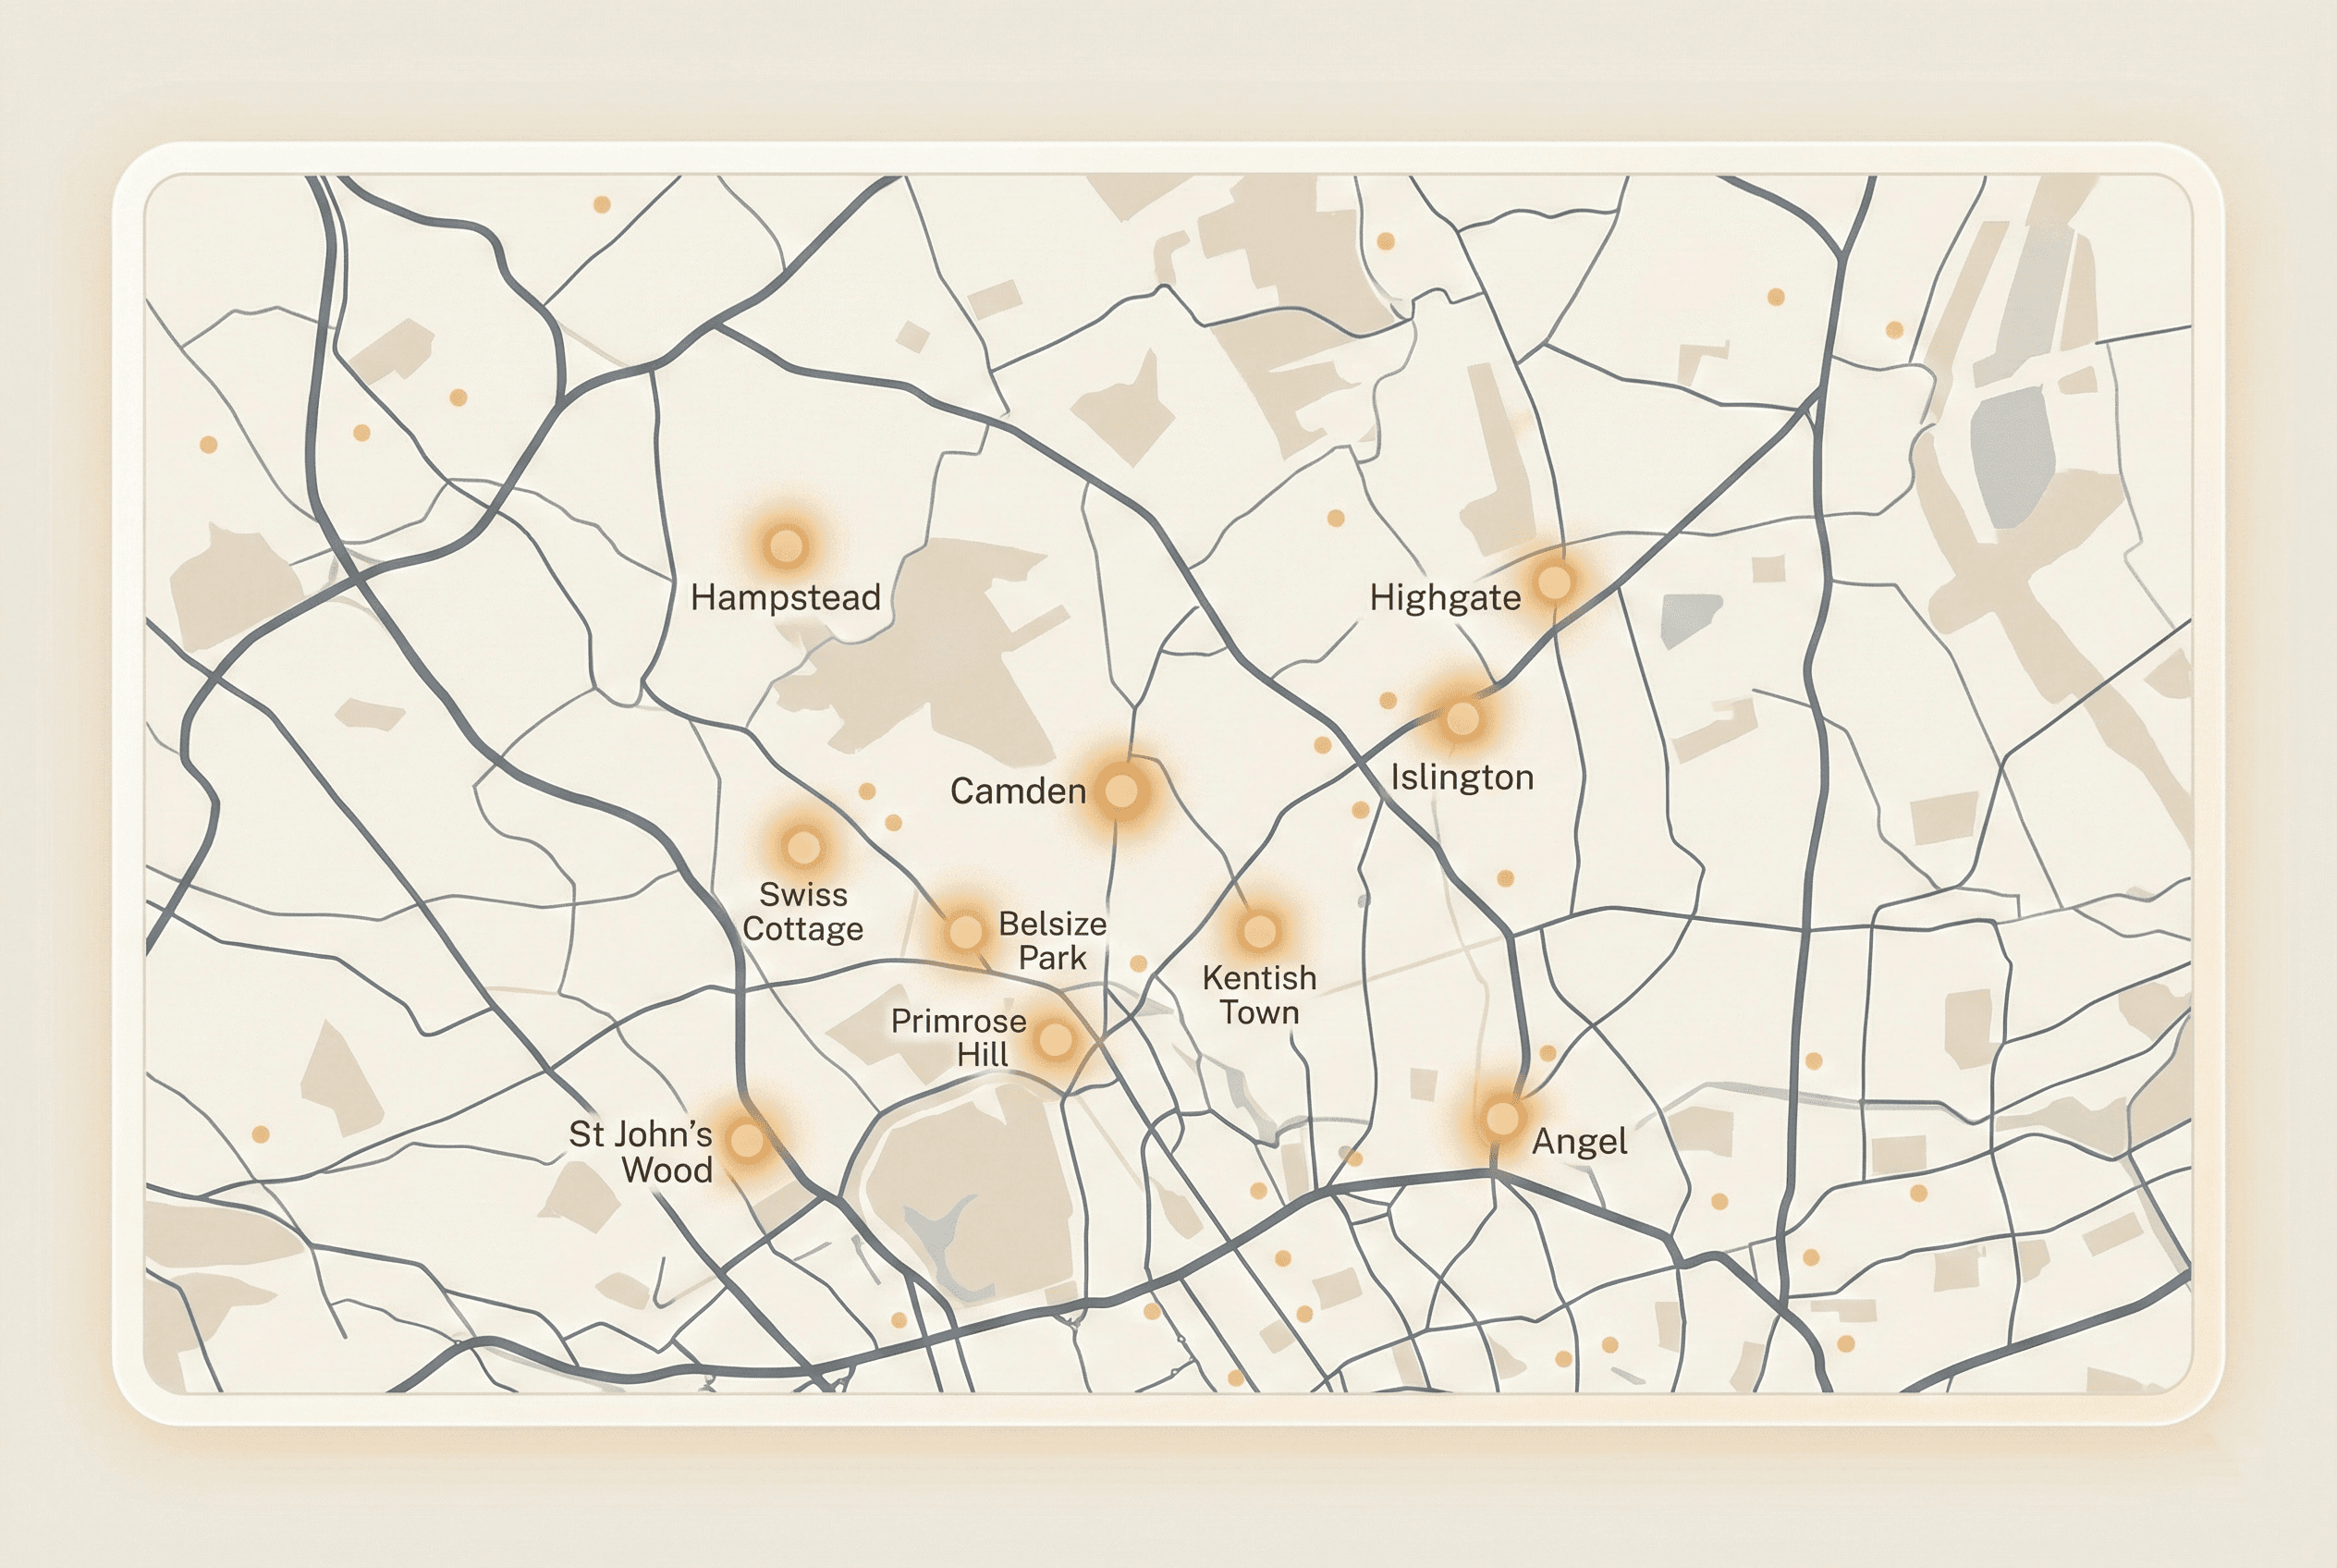This screenshot has width=2337, height=1568.
Task: Select the Swiss Cottage marker
Action: 803,847
